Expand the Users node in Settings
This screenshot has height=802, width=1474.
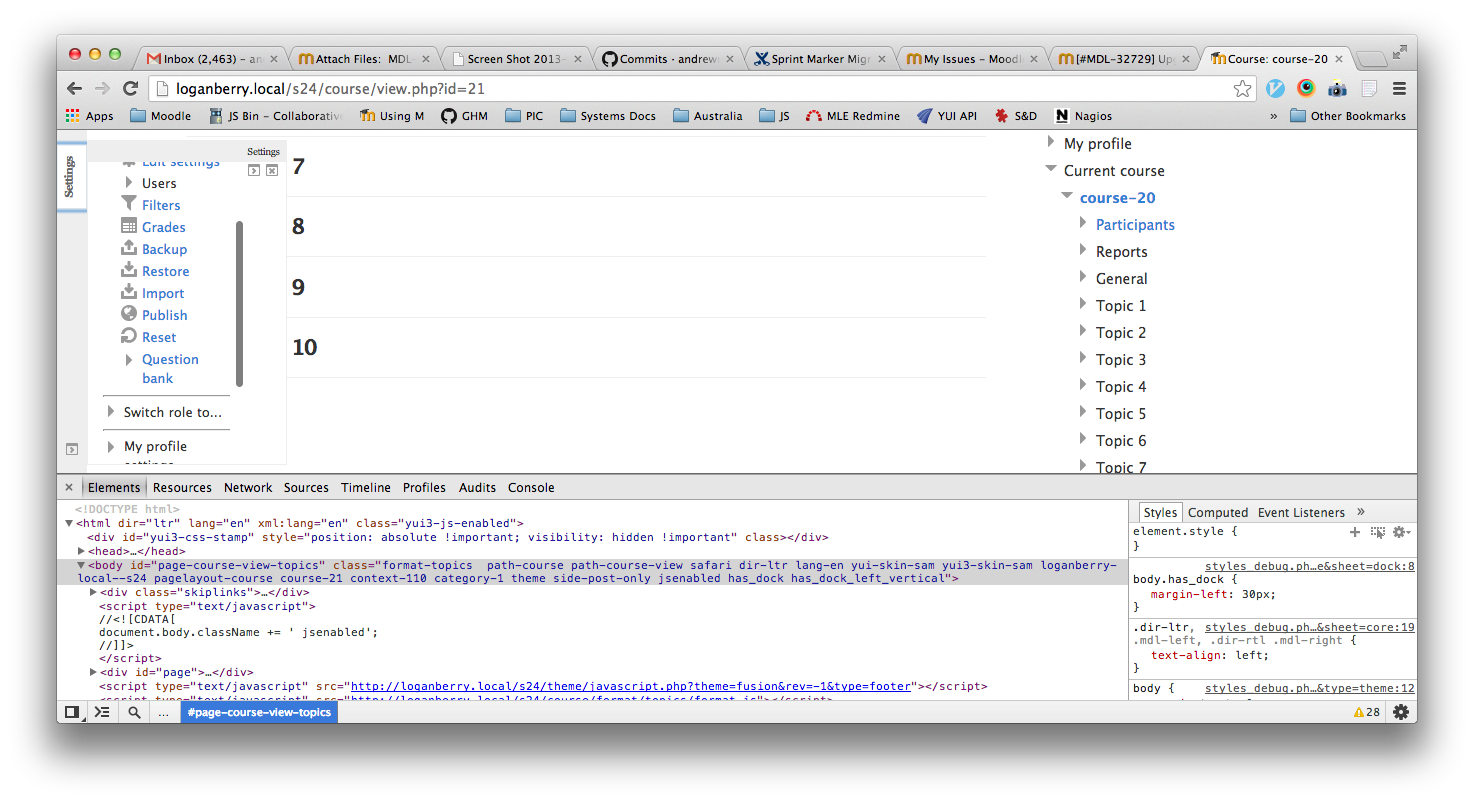129,182
